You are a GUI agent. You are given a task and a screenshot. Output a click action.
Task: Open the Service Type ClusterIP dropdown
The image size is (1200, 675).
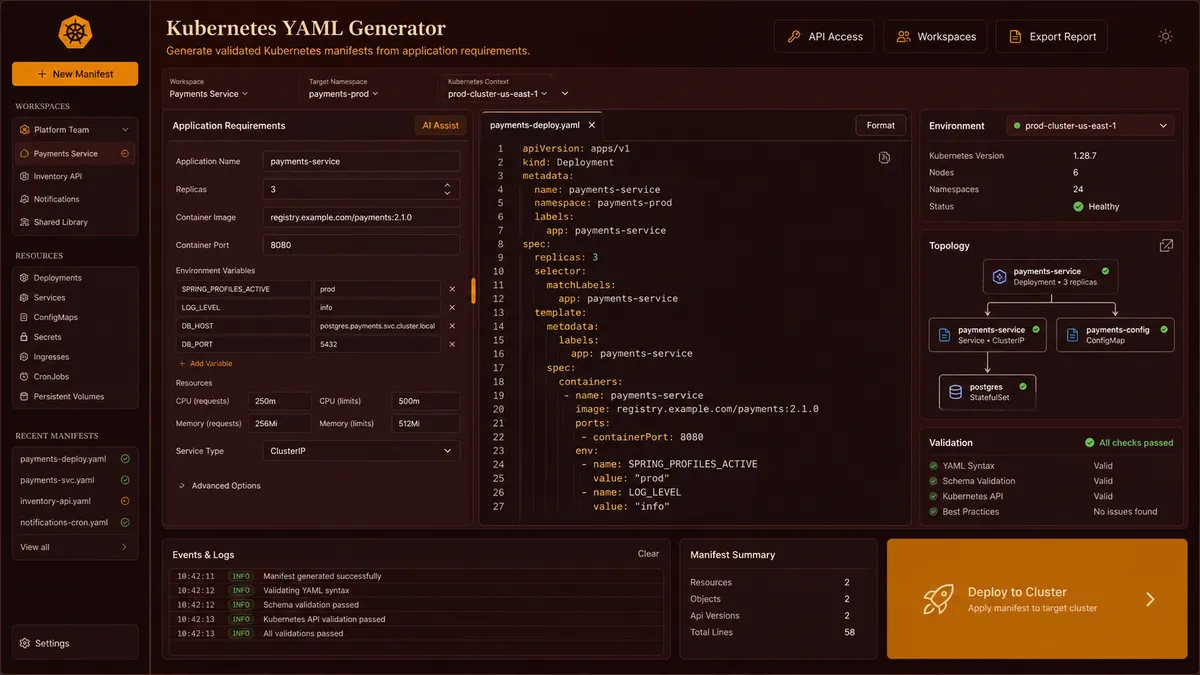[x=361, y=451]
